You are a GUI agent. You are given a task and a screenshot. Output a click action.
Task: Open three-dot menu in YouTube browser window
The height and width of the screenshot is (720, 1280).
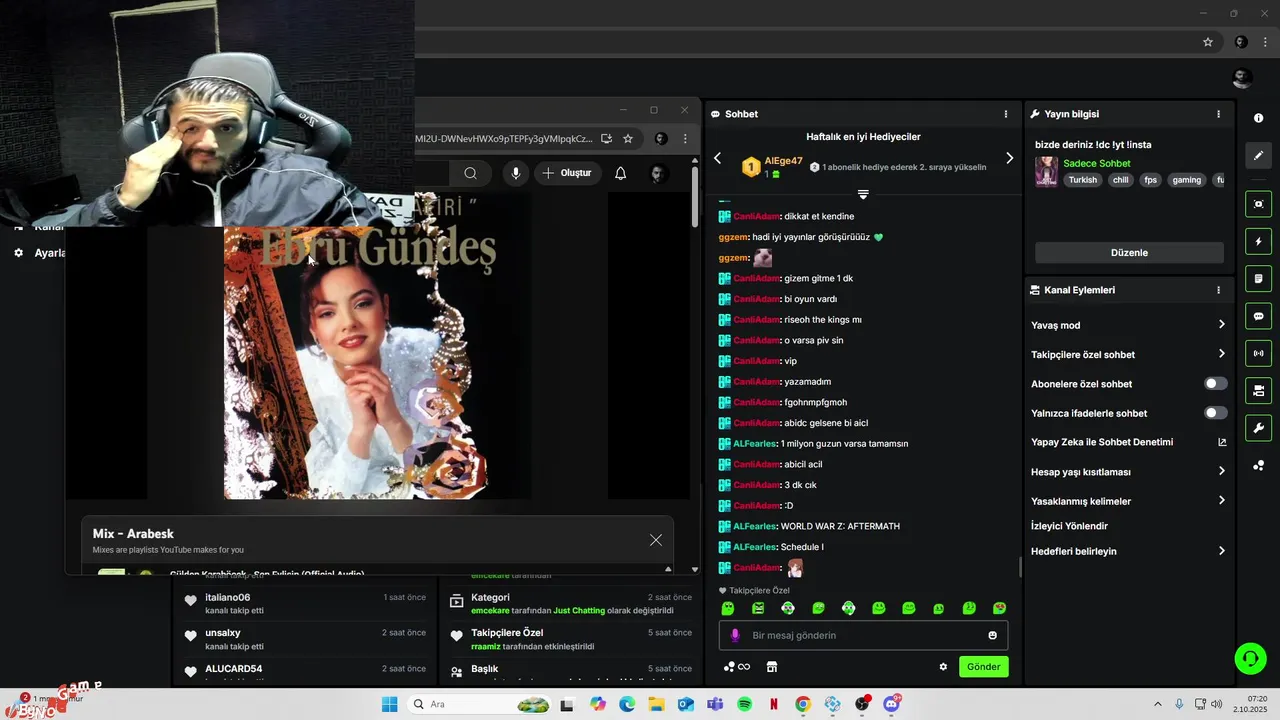[685, 139]
